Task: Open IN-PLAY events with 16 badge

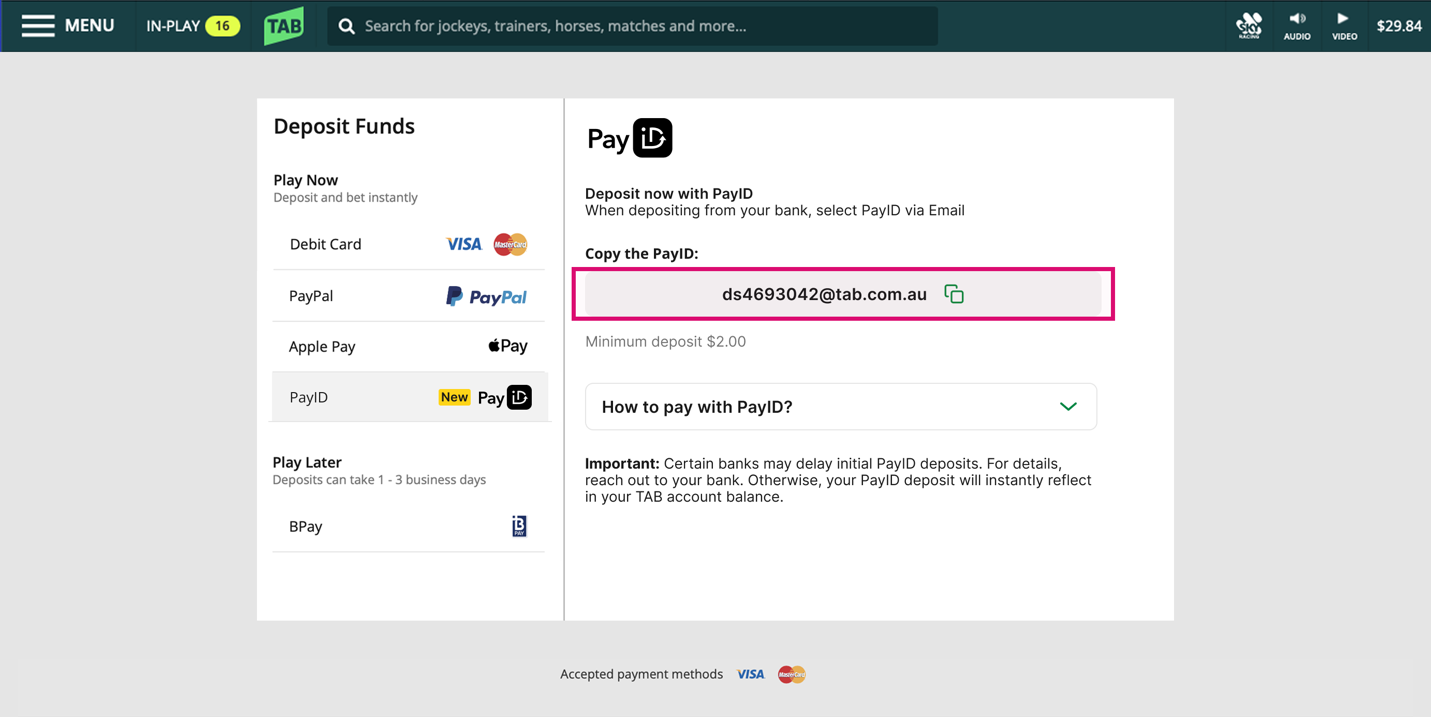Action: tap(192, 26)
